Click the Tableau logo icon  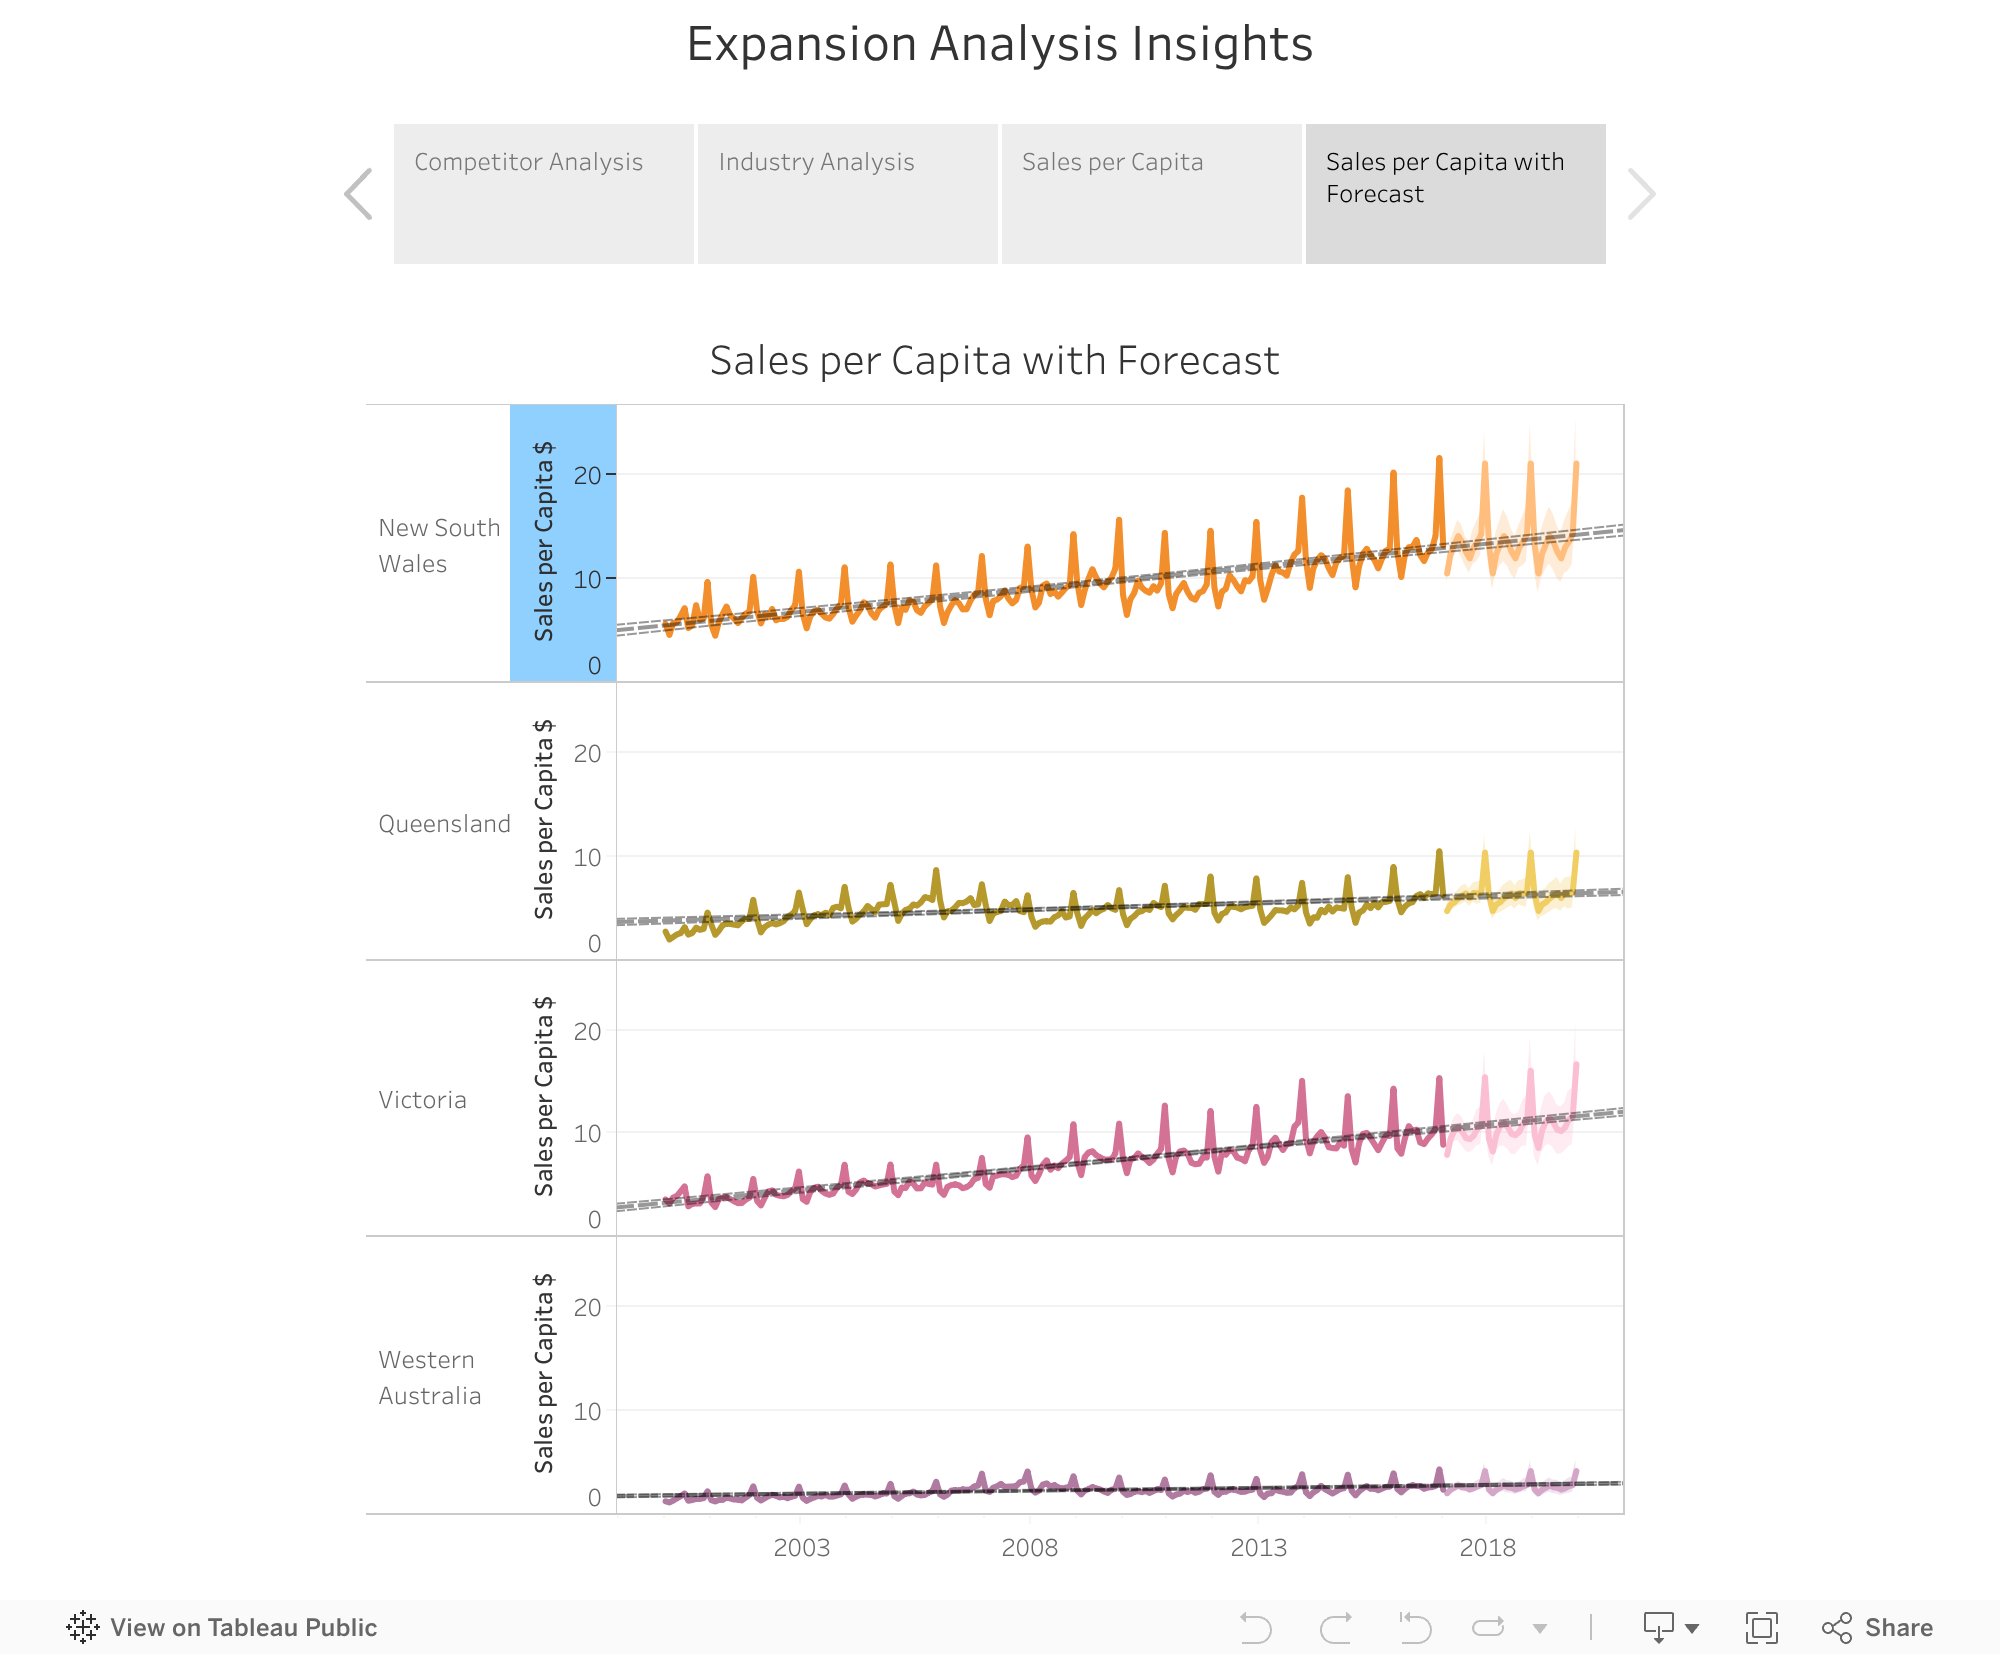click(83, 1628)
